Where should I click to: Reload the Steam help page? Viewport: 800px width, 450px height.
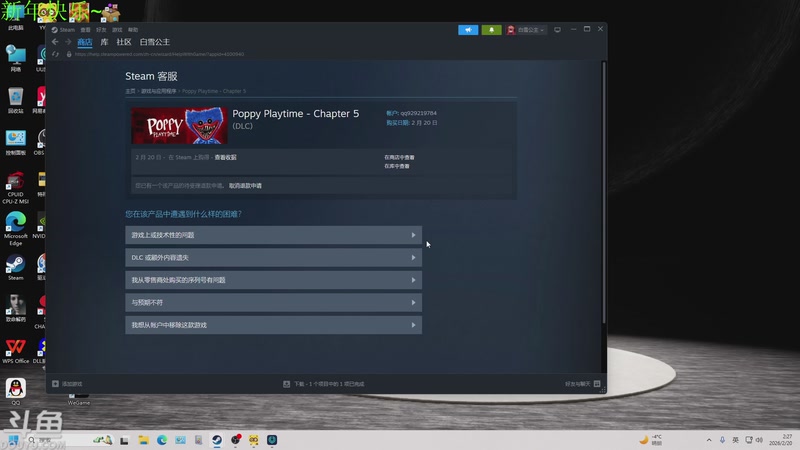pyautogui.click(x=55, y=54)
